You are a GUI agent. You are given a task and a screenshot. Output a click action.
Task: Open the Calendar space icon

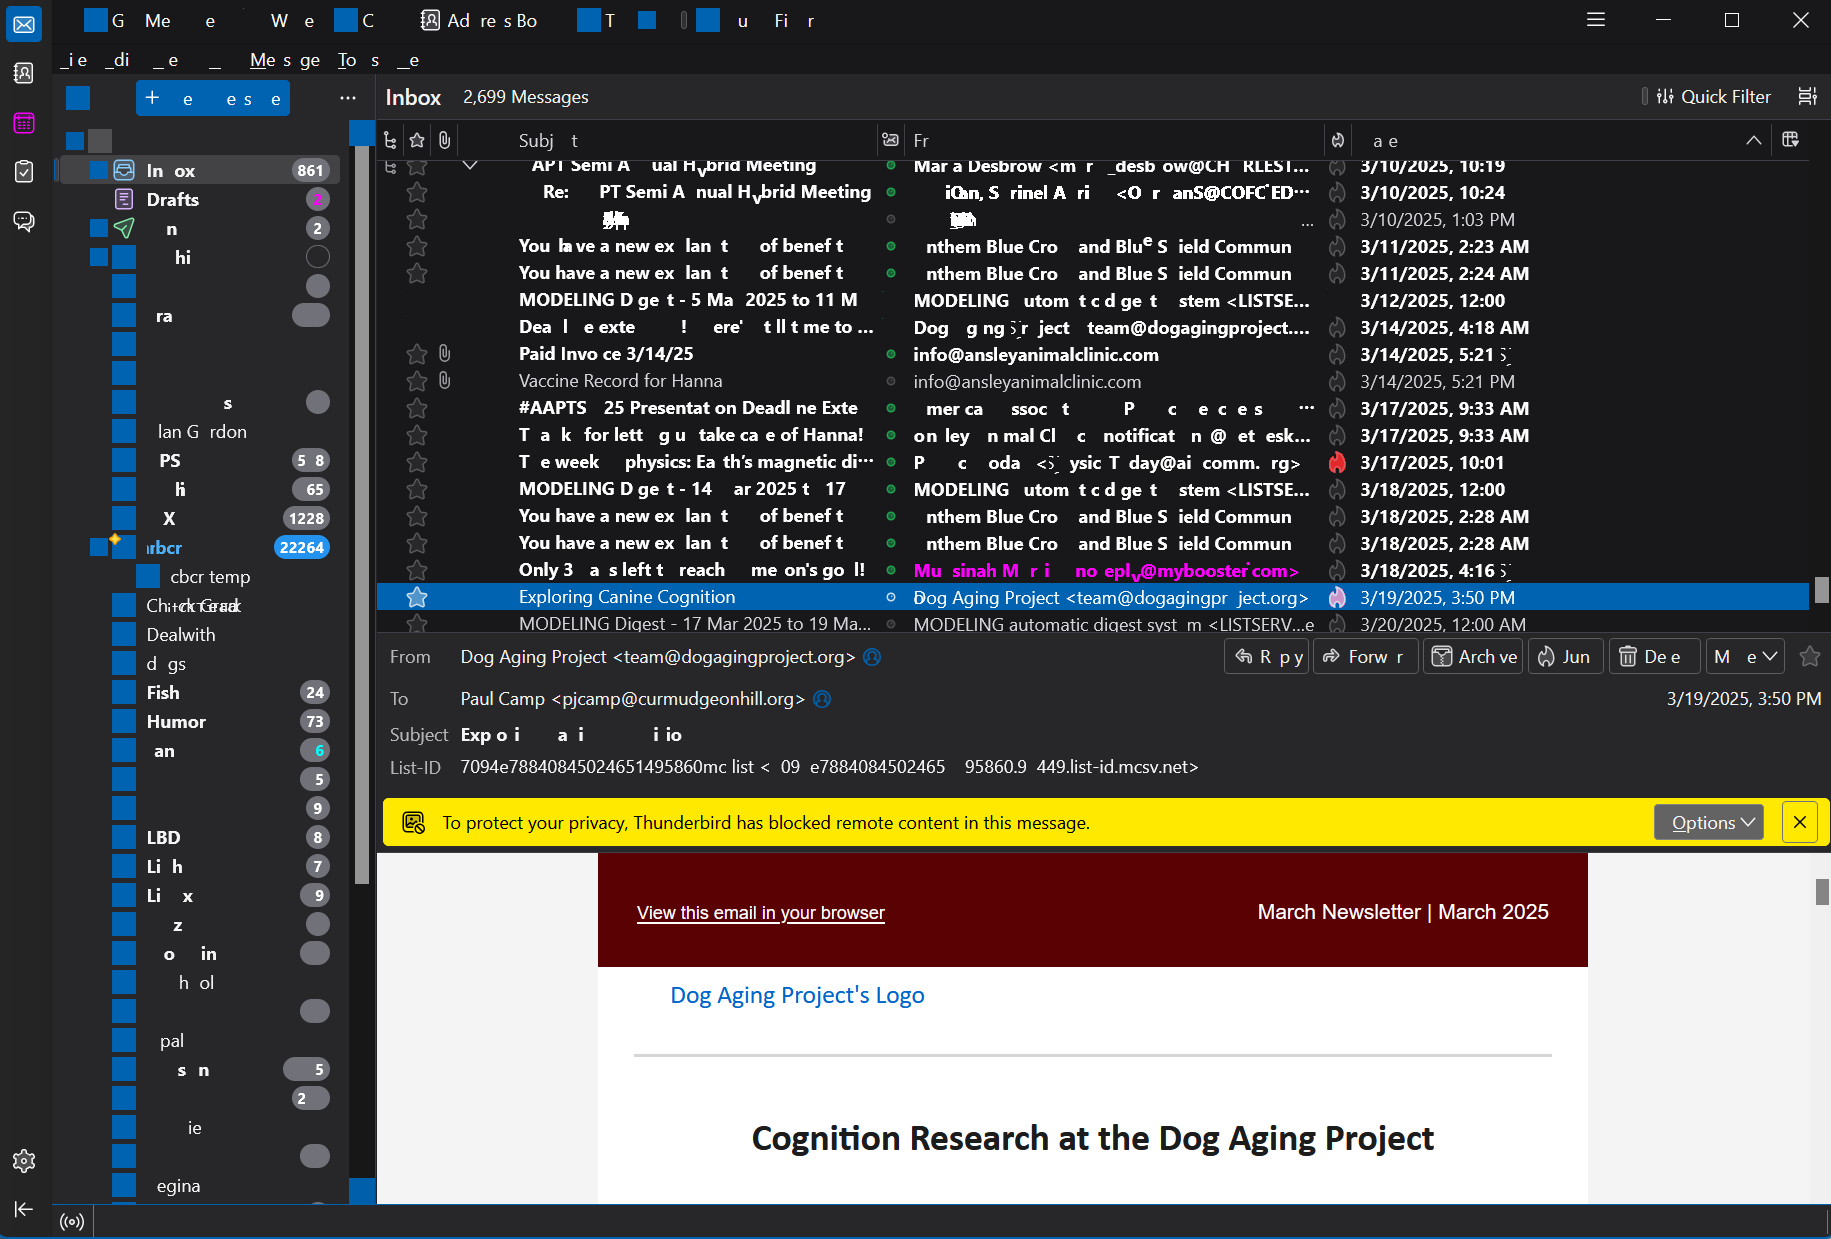(x=24, y=123)
